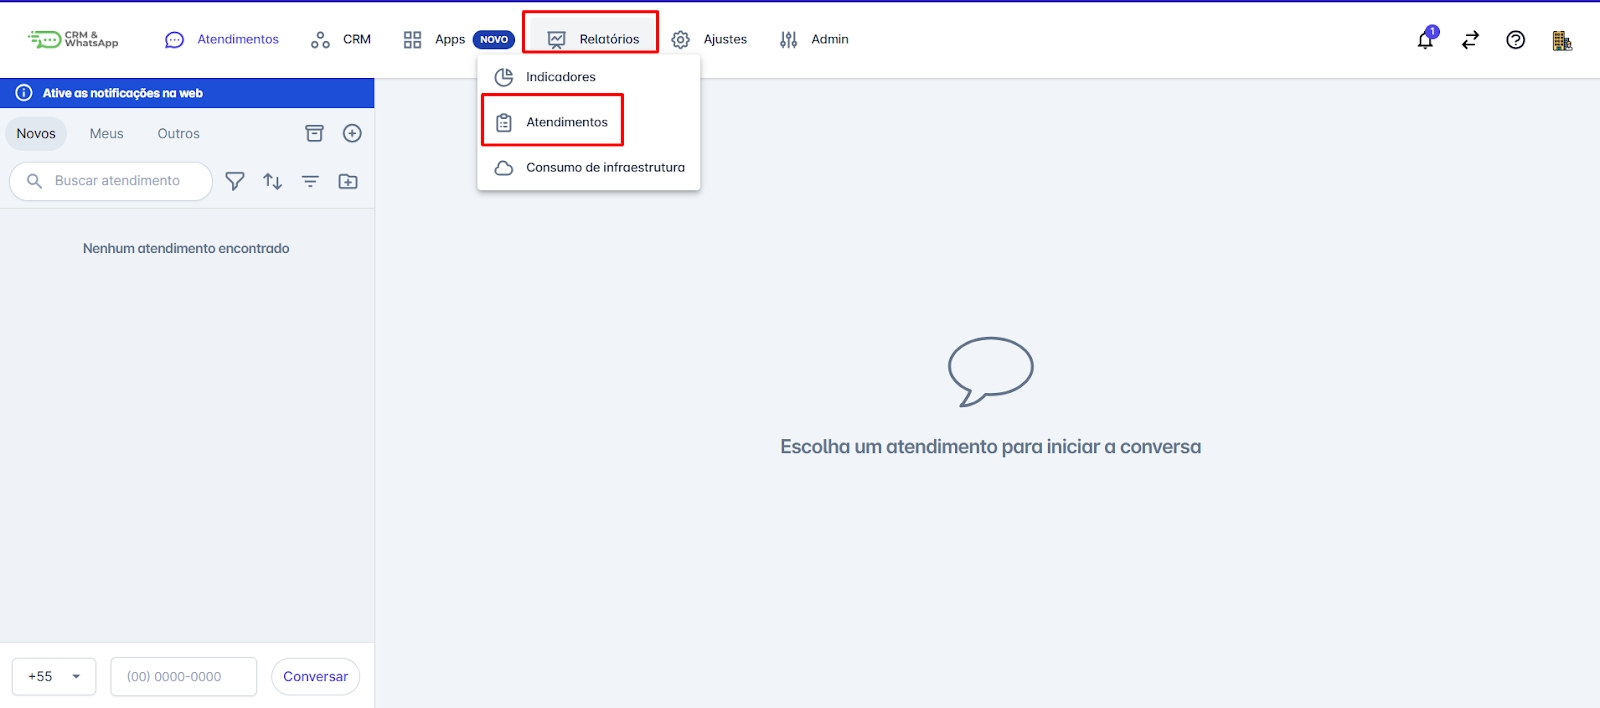Select Indicadores from the Relatórios dropdown
The width and height of the screenshot is (1600, 708).
point(589,77)
